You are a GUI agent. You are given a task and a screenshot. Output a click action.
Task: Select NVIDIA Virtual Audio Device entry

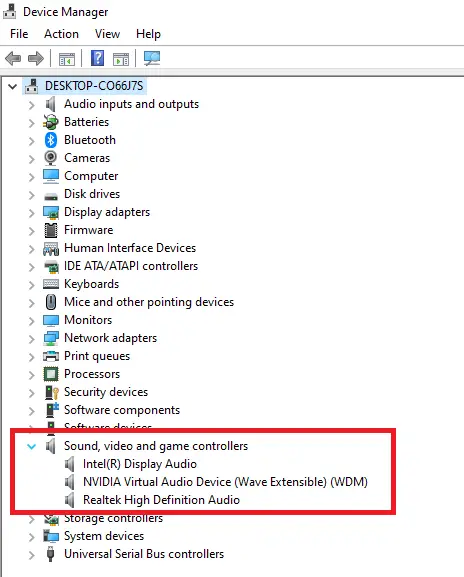225,482
